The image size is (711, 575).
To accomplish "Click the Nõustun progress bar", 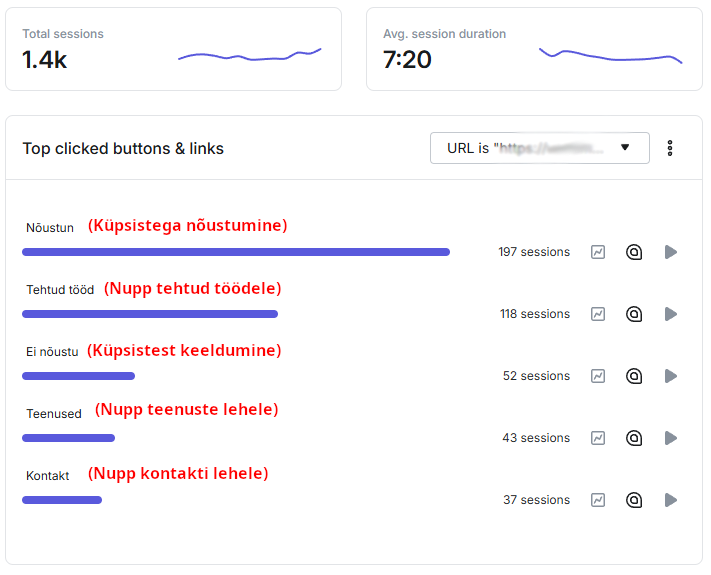I will [236, 252].
